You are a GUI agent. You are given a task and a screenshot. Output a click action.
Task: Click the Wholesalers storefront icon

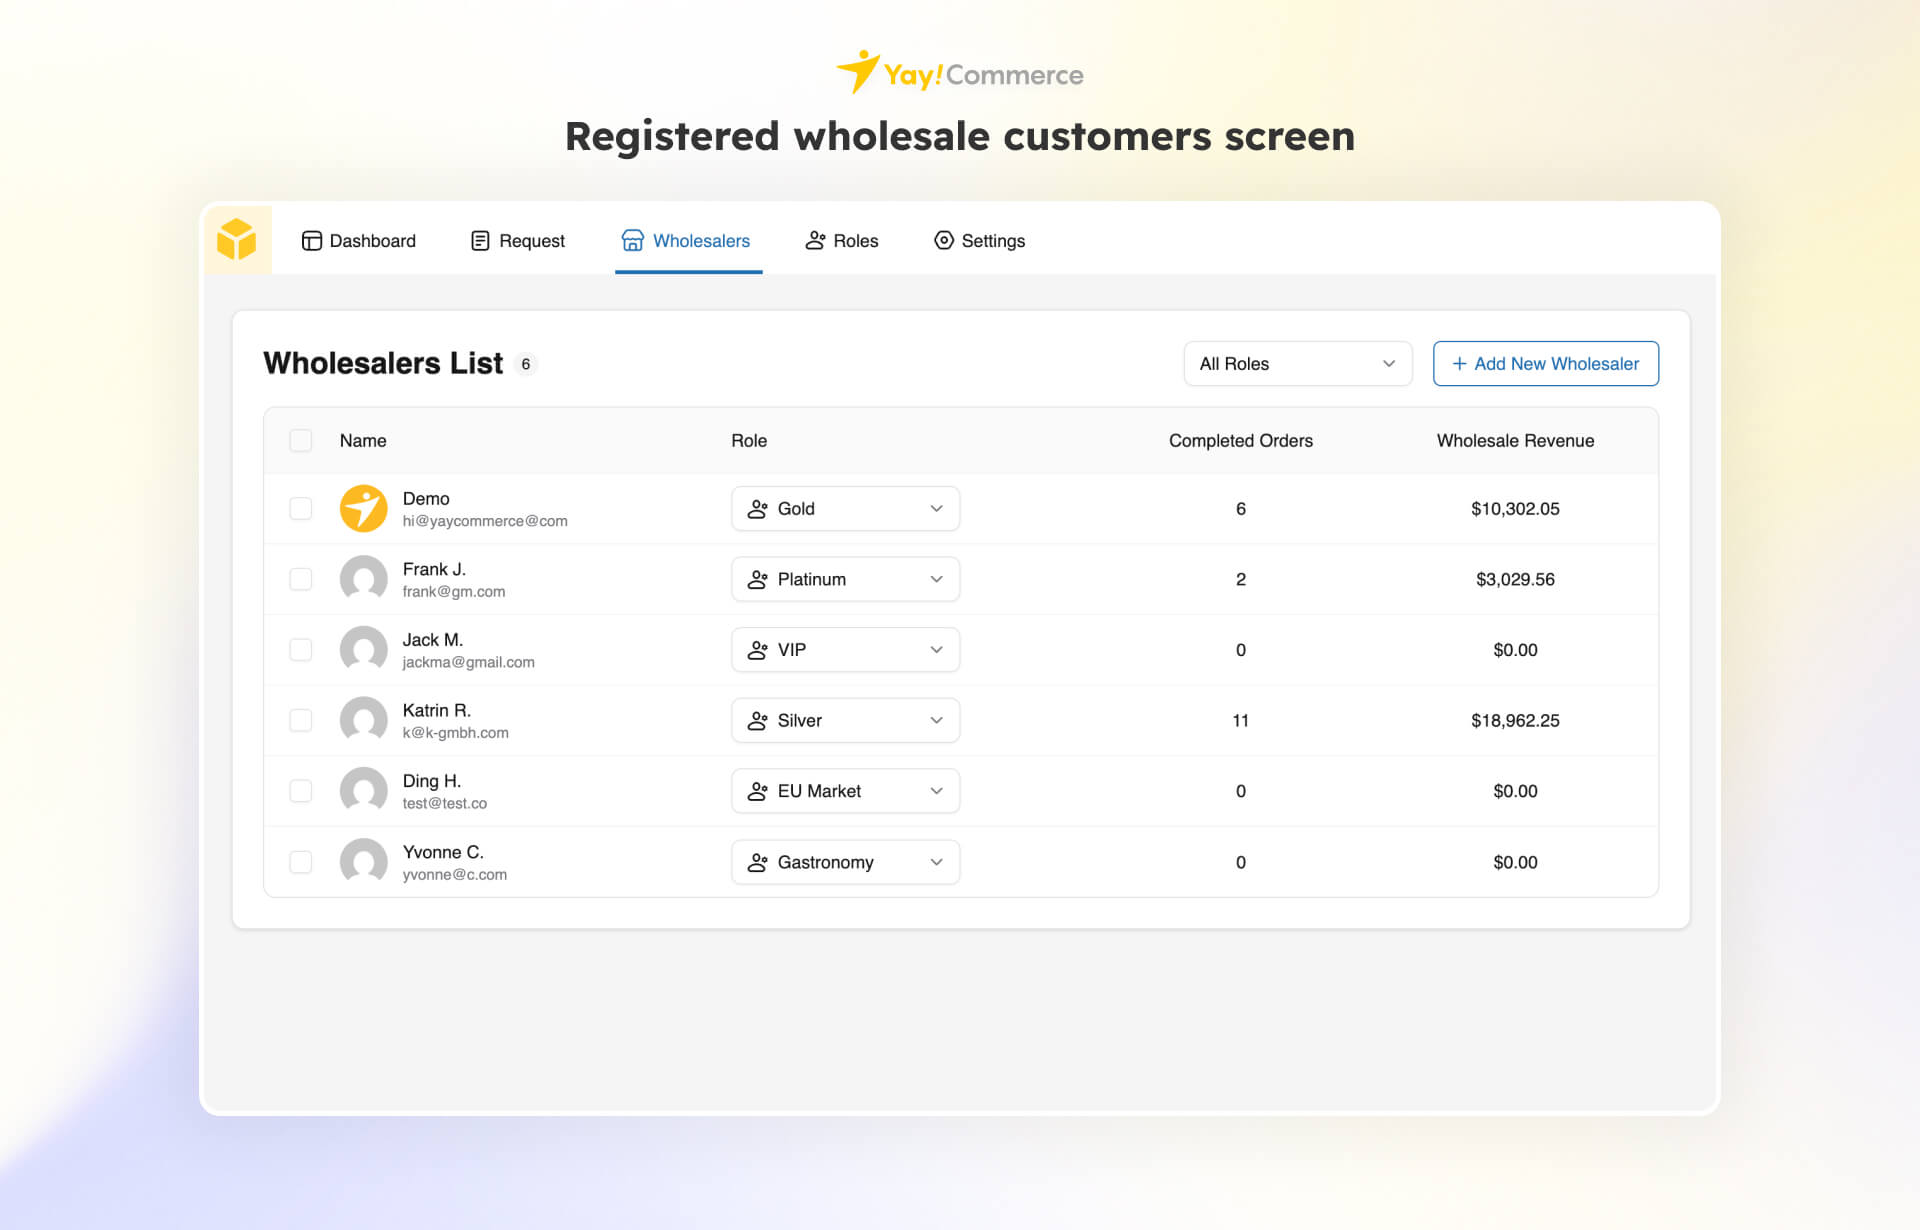632,241
